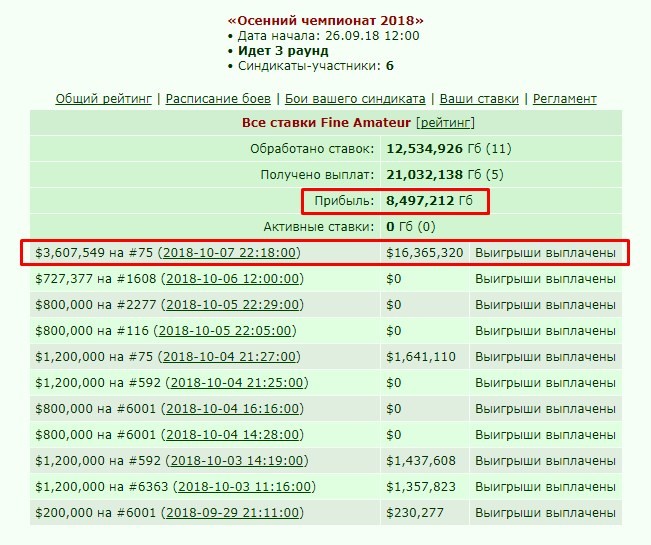Open bet date 2018-10-04 21:27:00

coord(229,357)
